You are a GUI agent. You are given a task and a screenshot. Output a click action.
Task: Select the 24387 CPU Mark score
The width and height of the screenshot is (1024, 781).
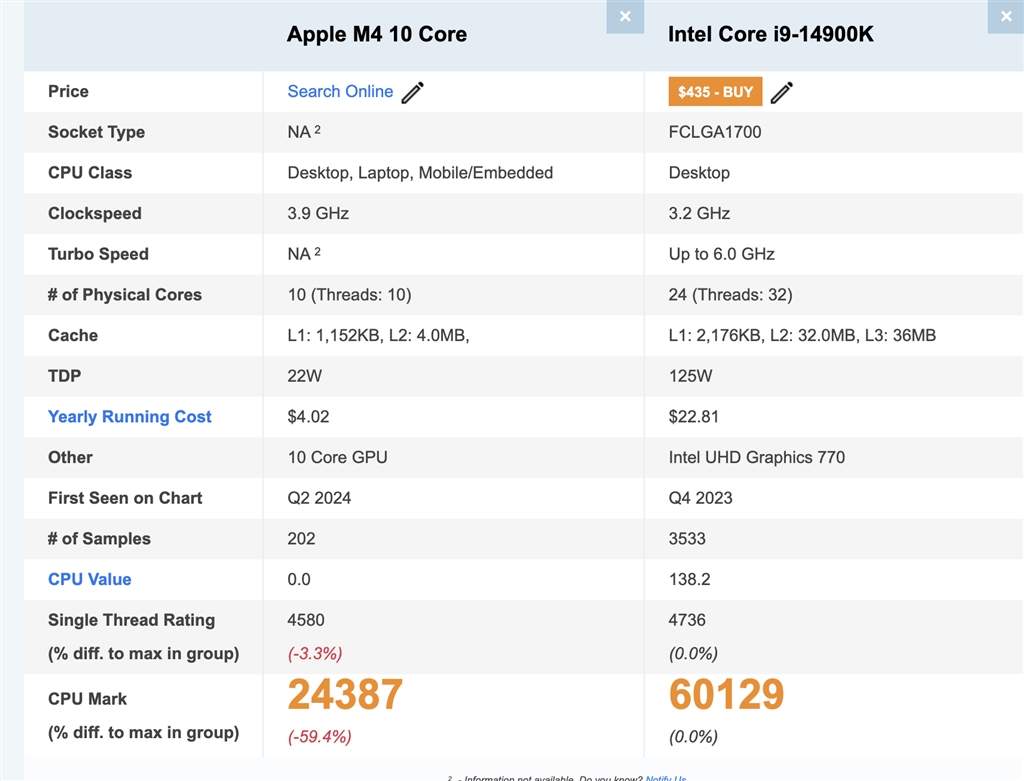click(x=345, y=694)
